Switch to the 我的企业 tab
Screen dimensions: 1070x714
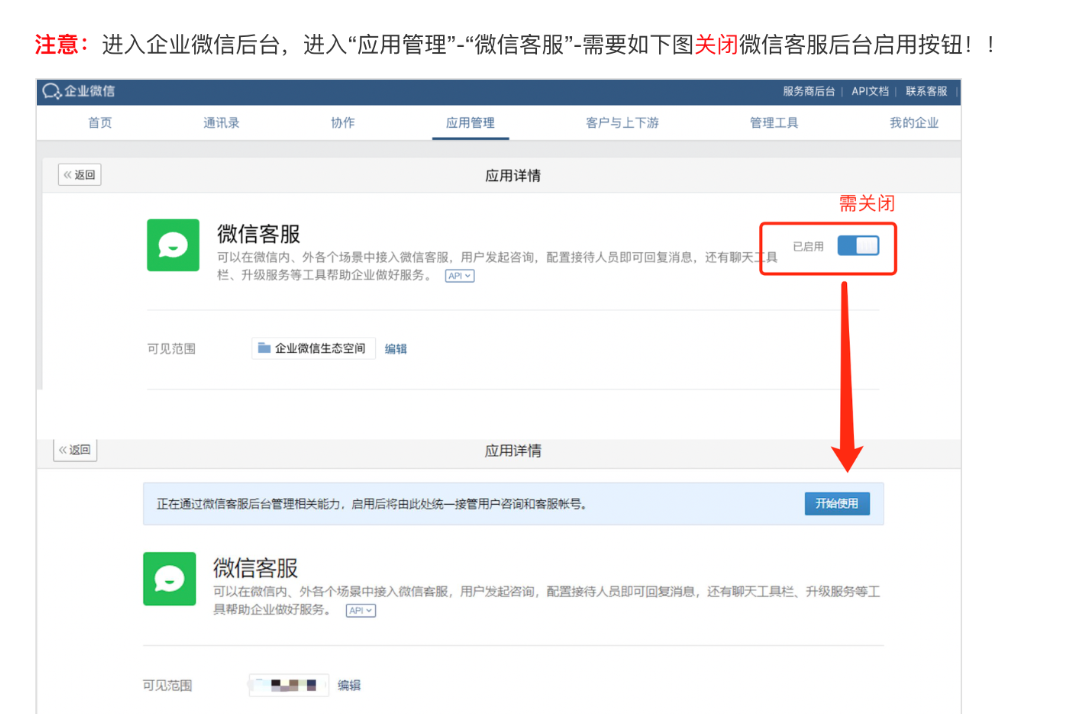coord(914,123)
